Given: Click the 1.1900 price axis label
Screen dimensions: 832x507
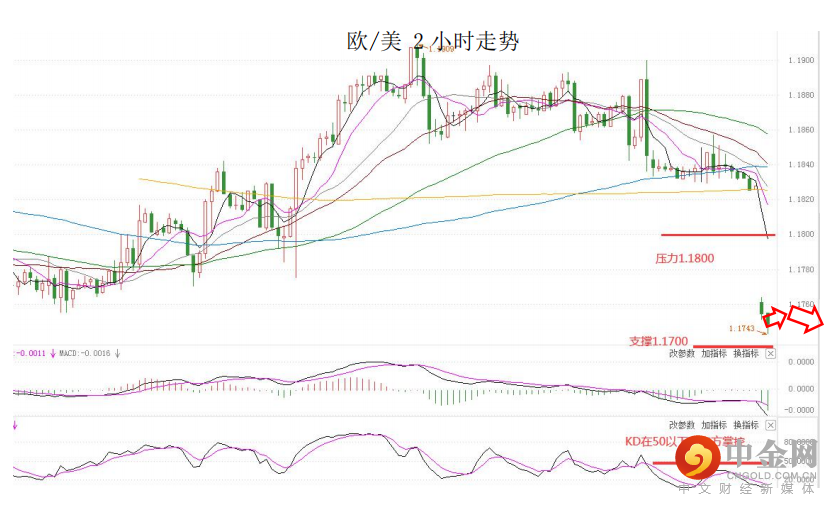Looking at the screenshot, I should (x=801, y=60).
